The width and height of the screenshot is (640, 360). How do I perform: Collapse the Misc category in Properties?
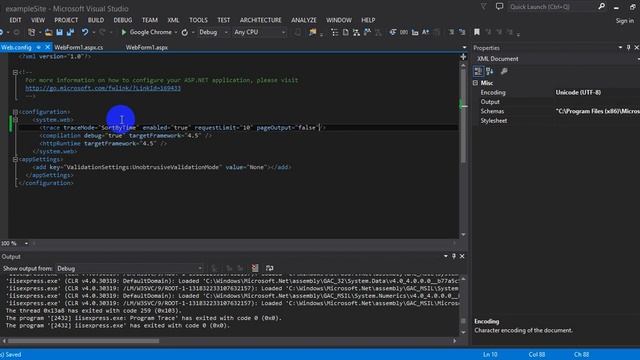pyautogui.click(x=476, y=83)
